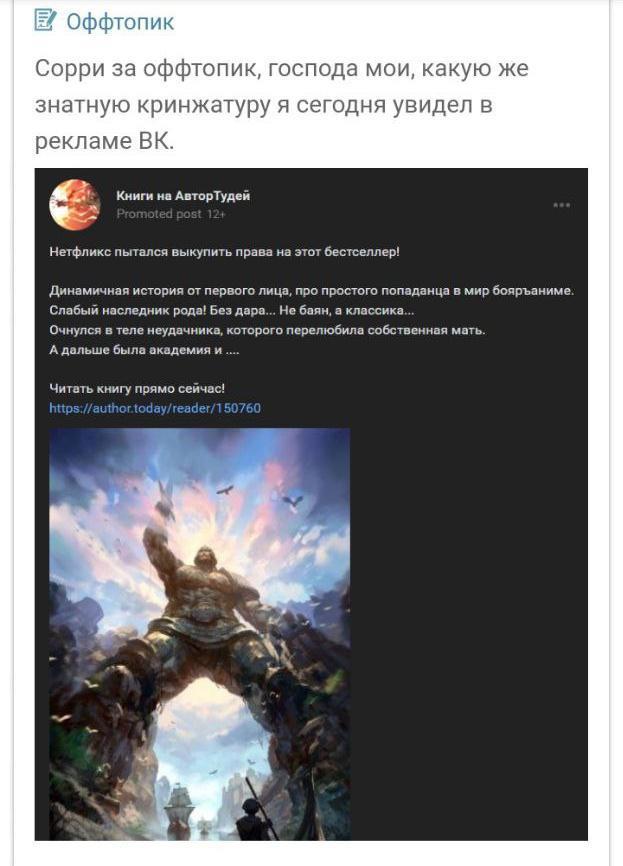Click the рекламе ВК text in heading
Image resolution: width=623 pixels, height=866 pixels.
(104, 141)
